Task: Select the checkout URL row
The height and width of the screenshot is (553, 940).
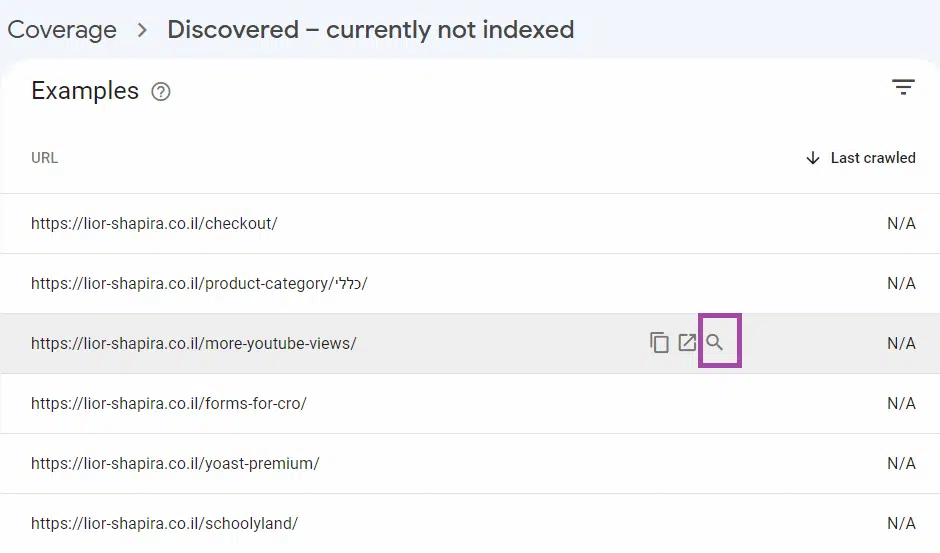Action: 154,224
